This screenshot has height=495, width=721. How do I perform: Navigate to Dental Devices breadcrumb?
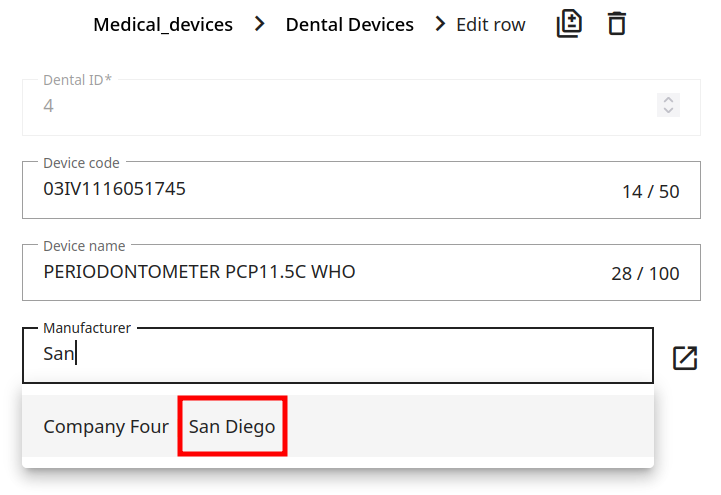pyautogui.click(x=349, y=25)
